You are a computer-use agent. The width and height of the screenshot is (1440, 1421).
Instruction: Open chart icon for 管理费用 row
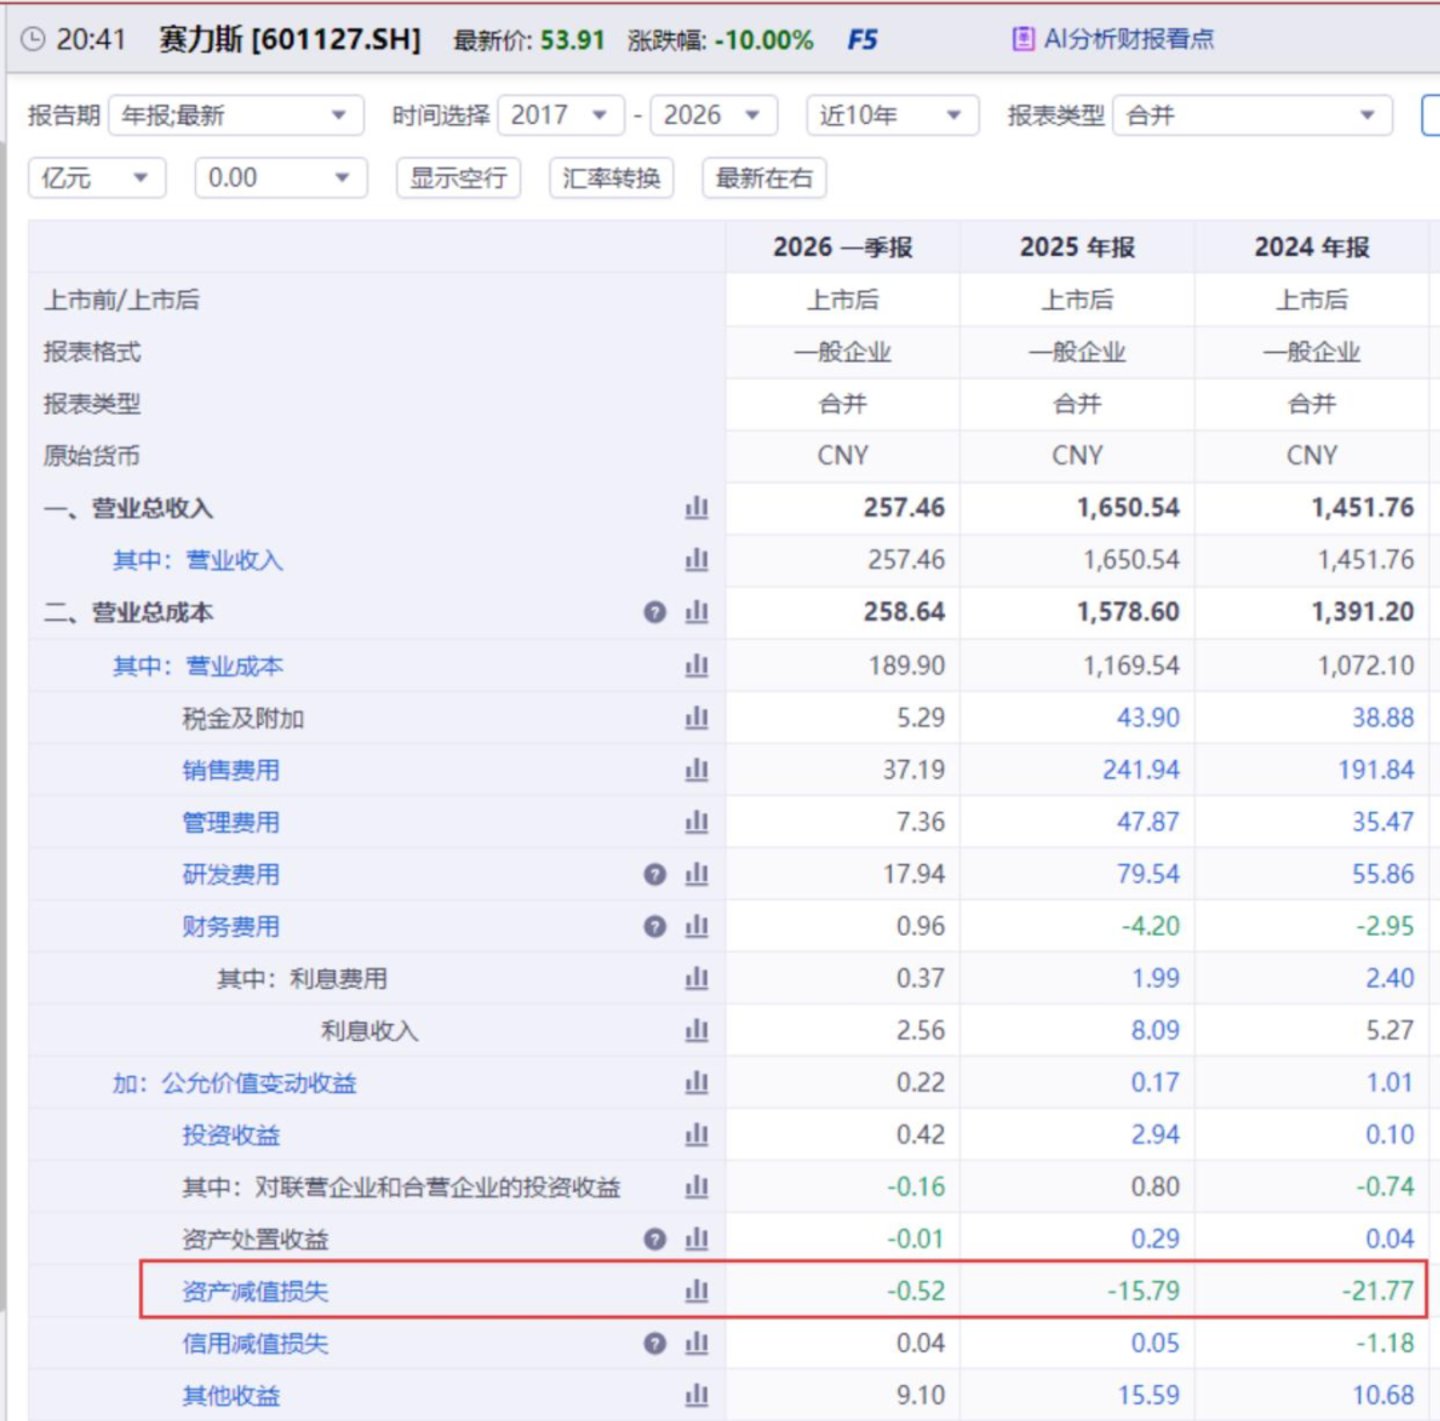(697, 822)
